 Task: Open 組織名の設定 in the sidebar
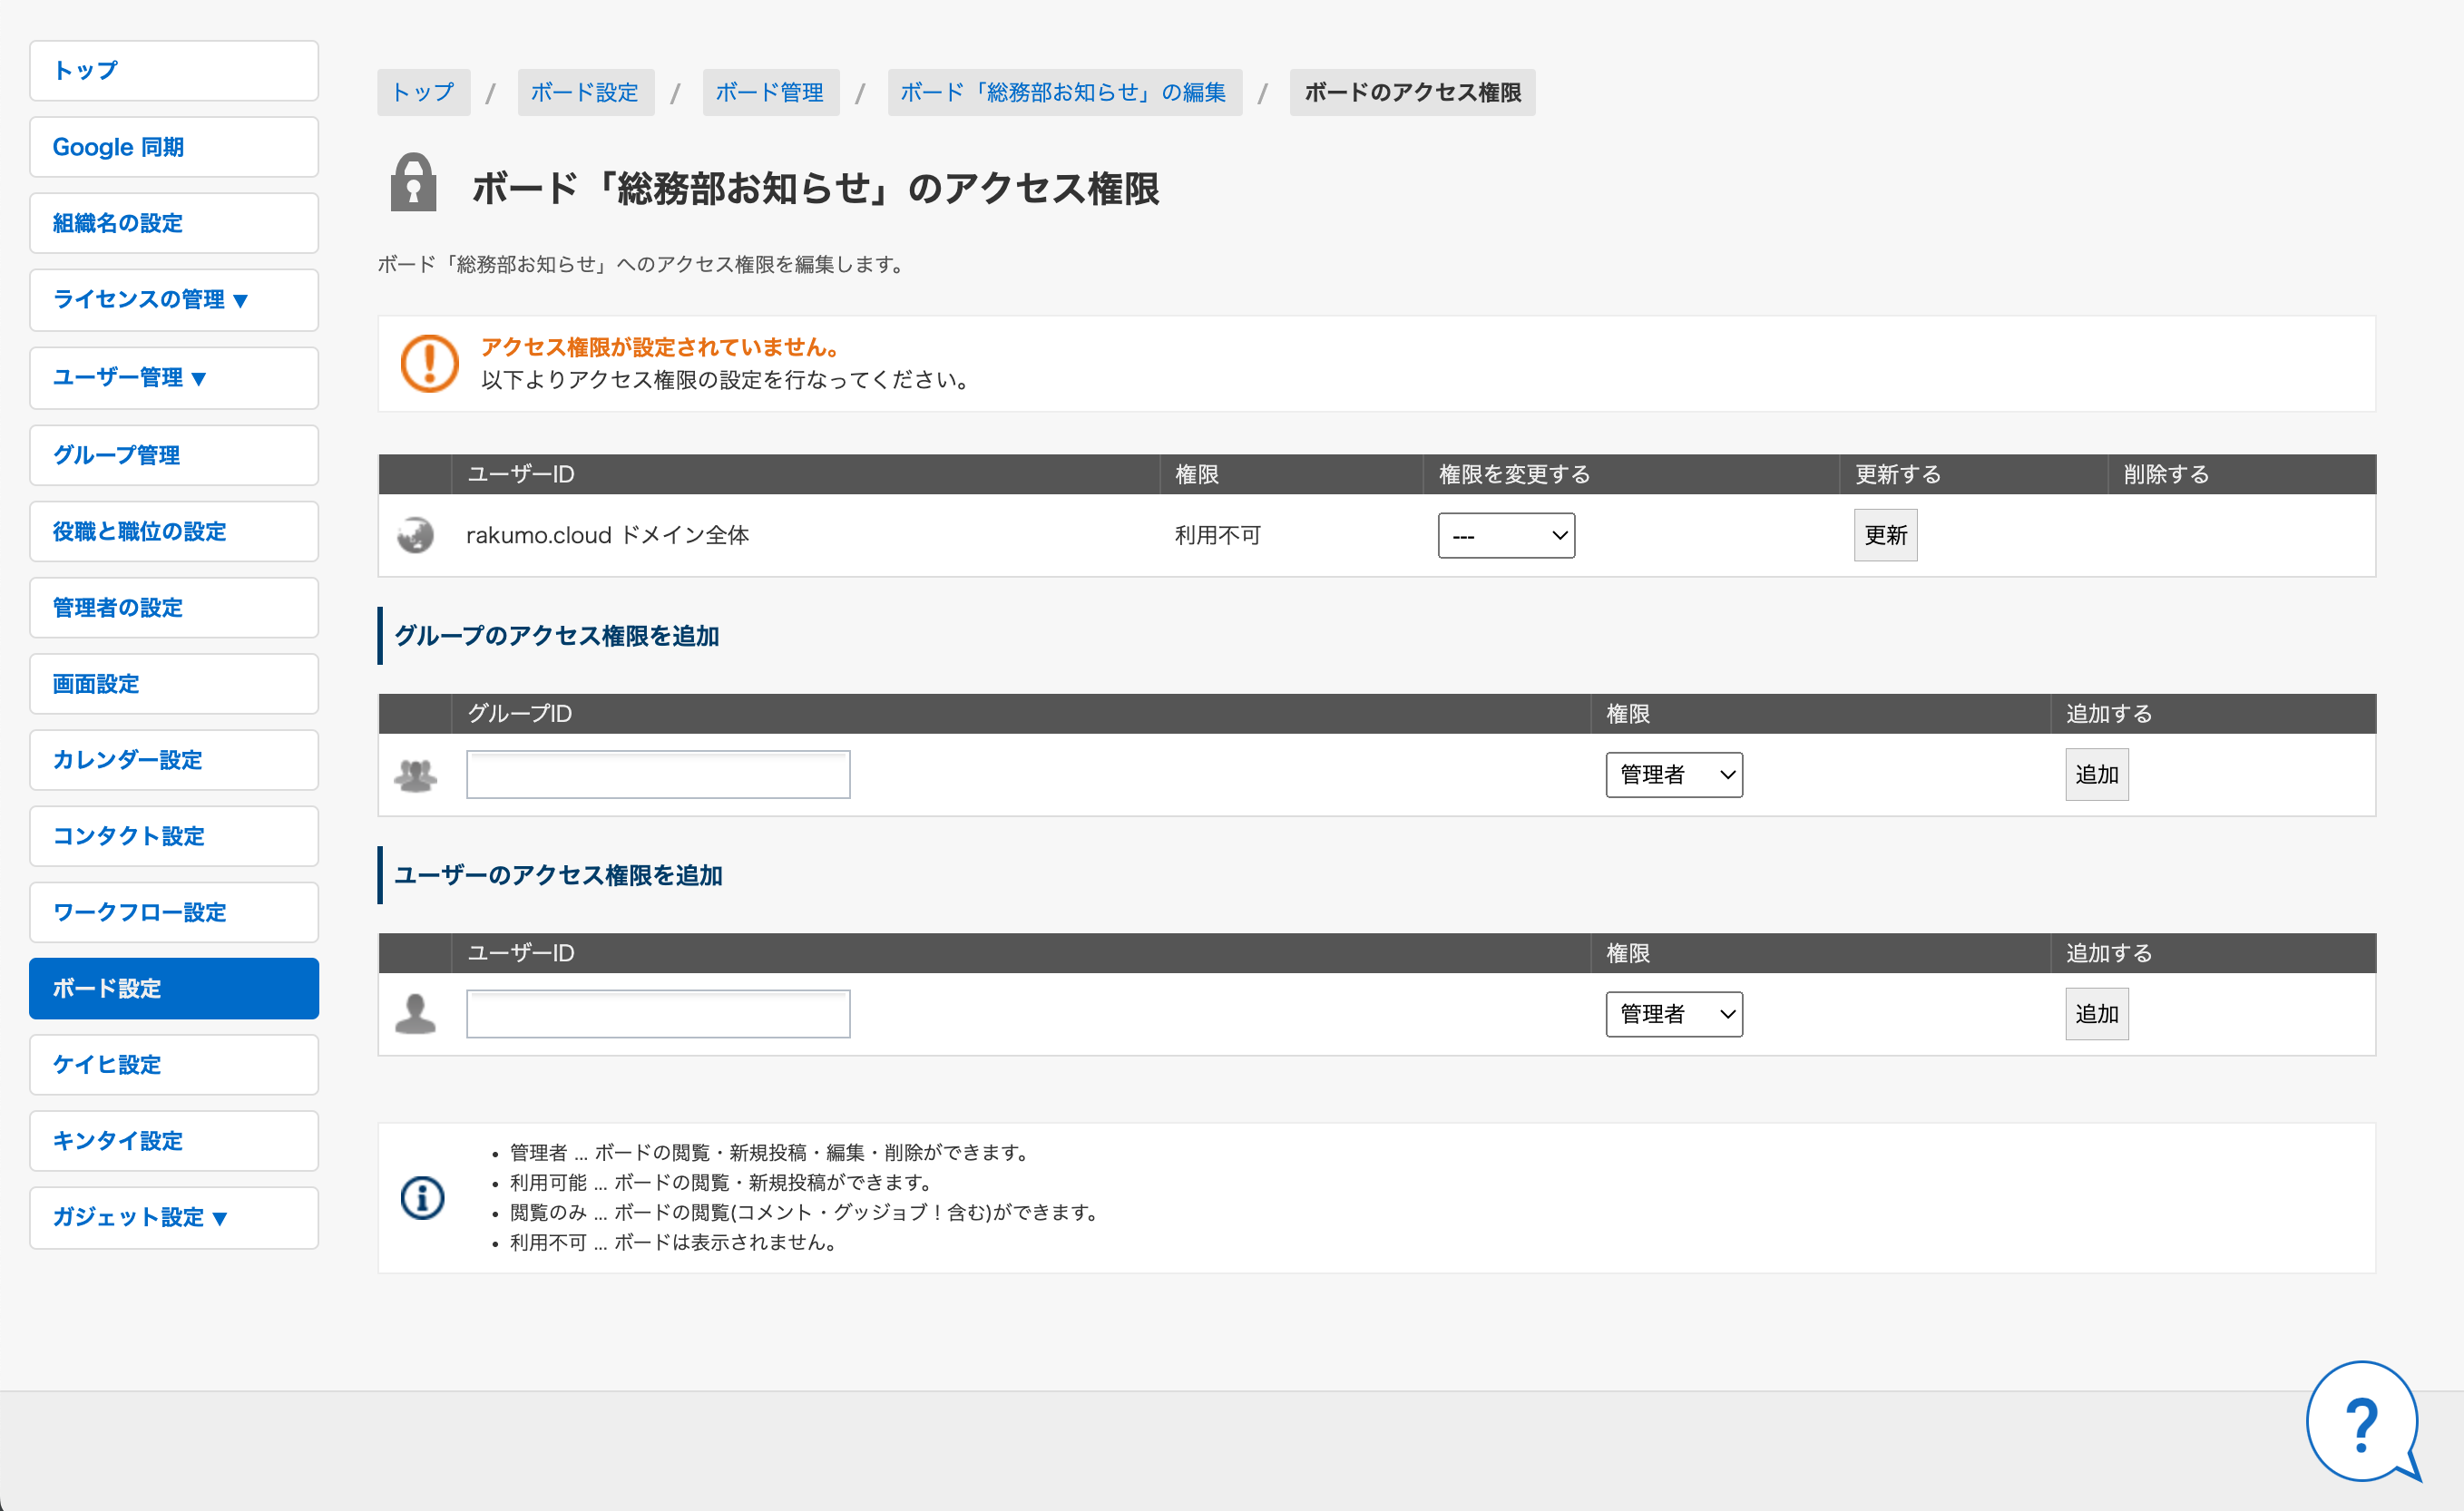click(x=174, y=223)
